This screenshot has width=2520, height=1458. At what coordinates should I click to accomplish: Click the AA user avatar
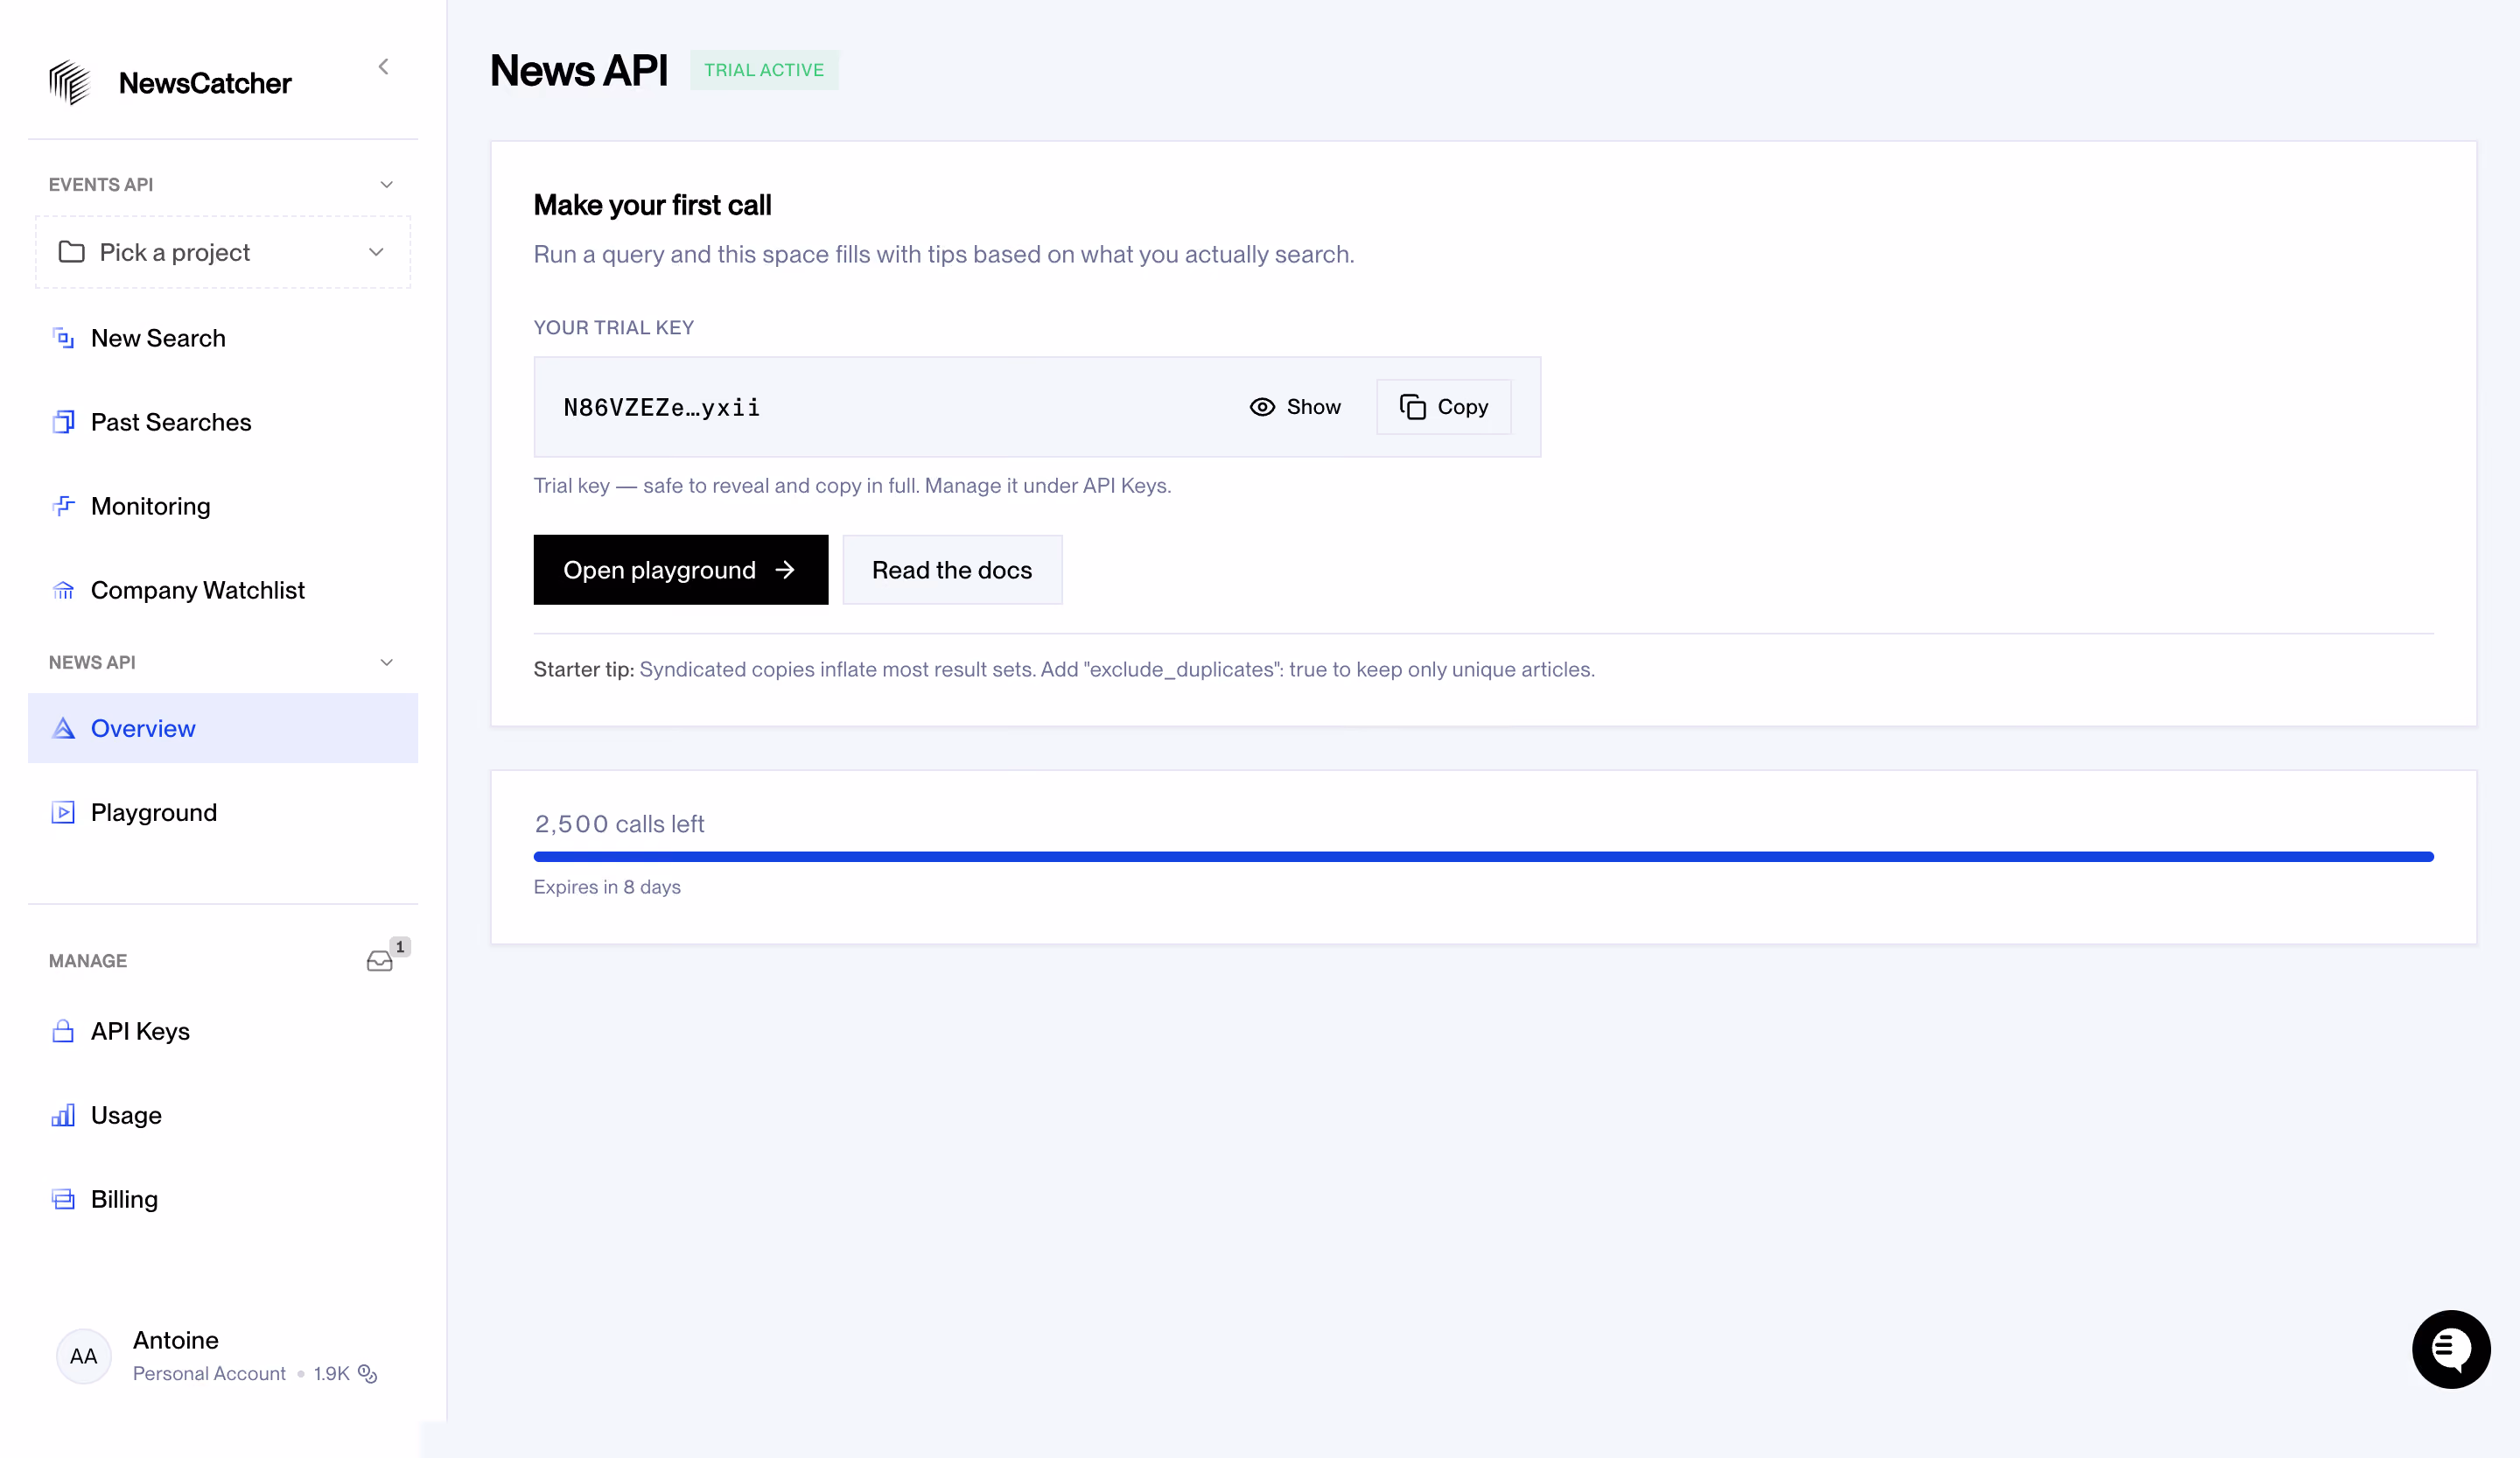click(x=84, y=1356)
